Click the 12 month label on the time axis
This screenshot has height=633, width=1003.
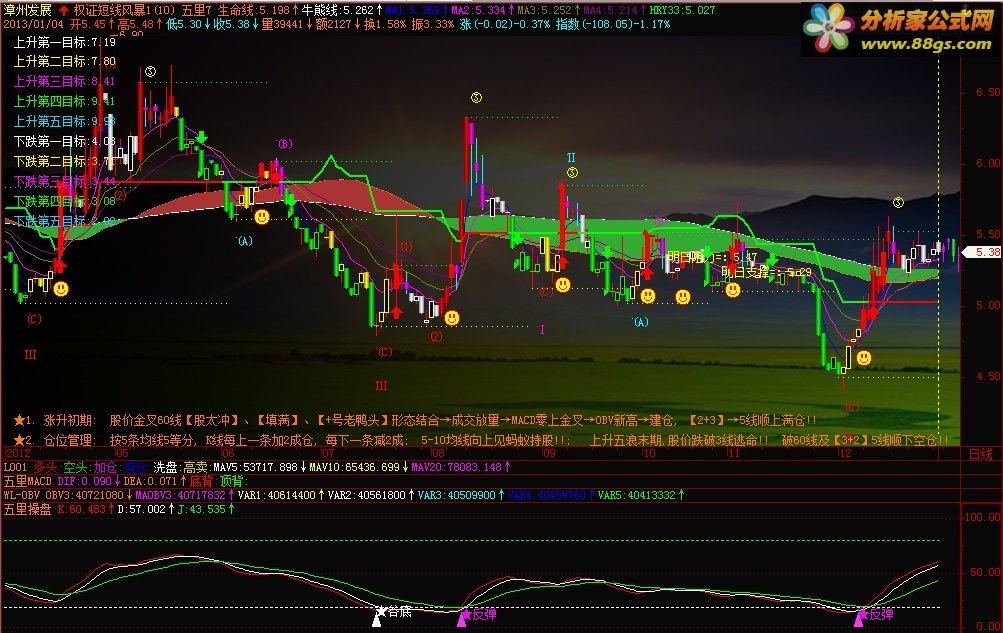pyautogui.click(x=845, y=453)
